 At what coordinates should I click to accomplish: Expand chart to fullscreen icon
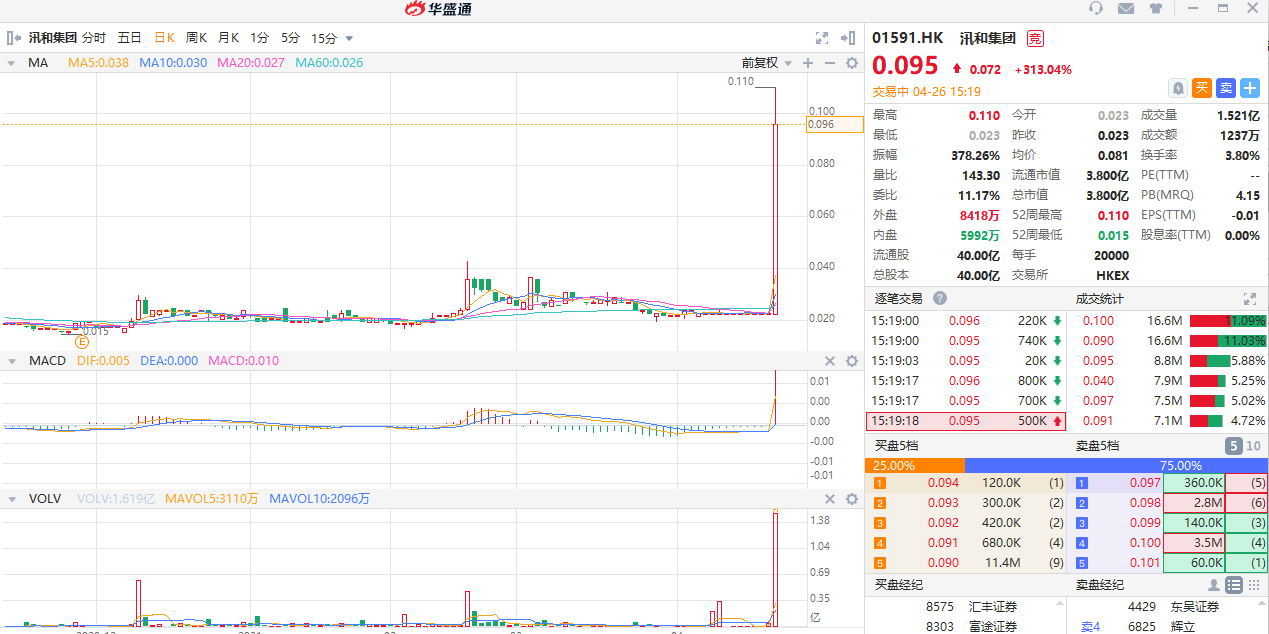(822, 38)
